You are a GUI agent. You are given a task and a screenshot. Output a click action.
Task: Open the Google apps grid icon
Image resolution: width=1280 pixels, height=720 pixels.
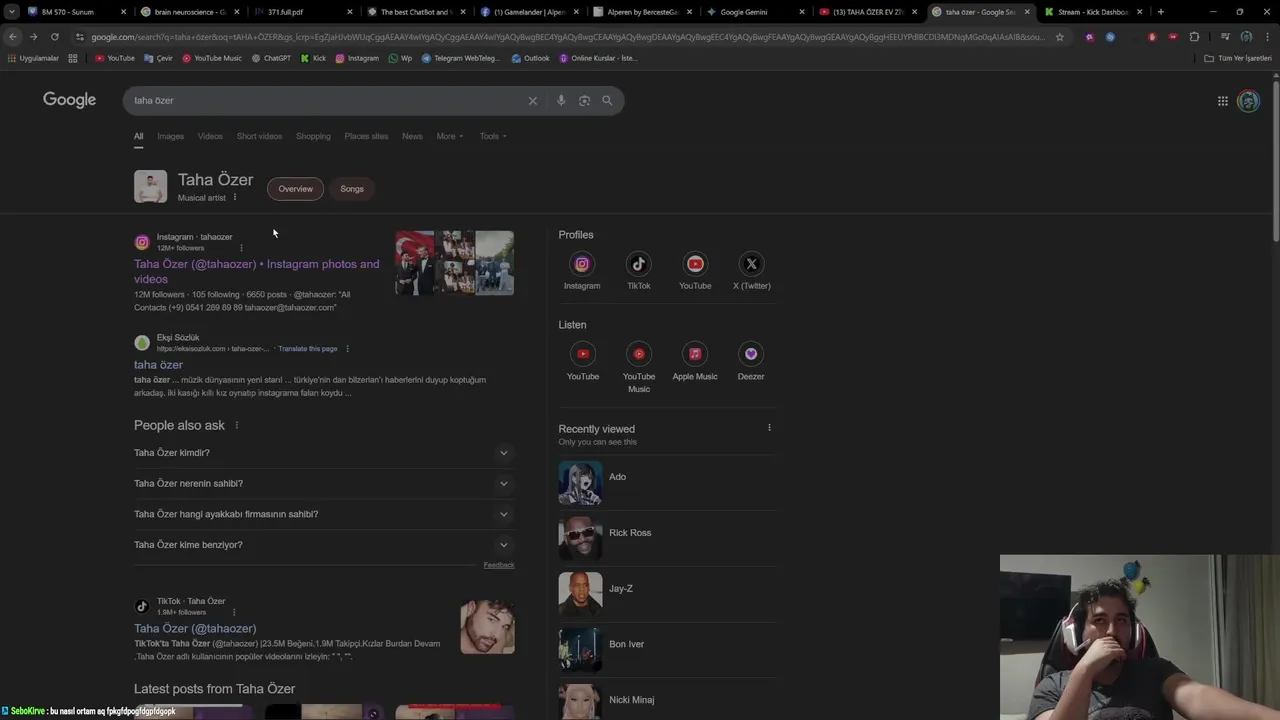1222,100
